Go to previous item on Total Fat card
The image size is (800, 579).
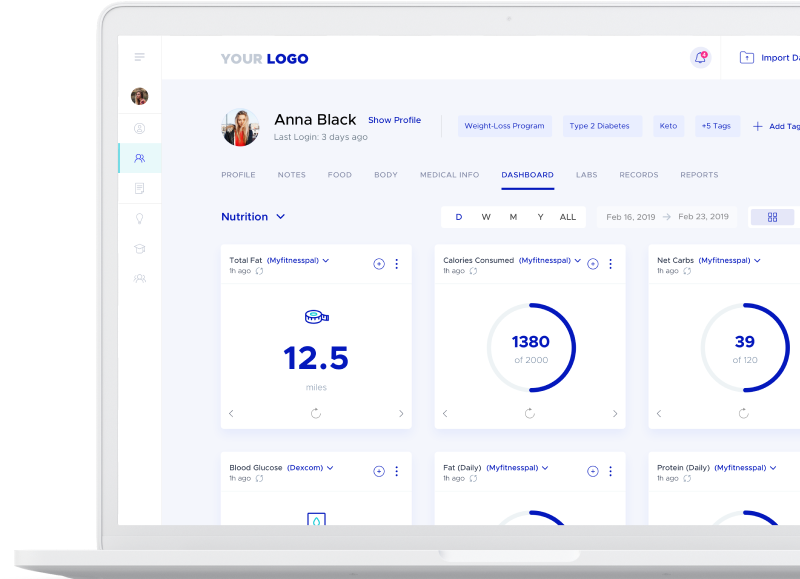(231, 413)
